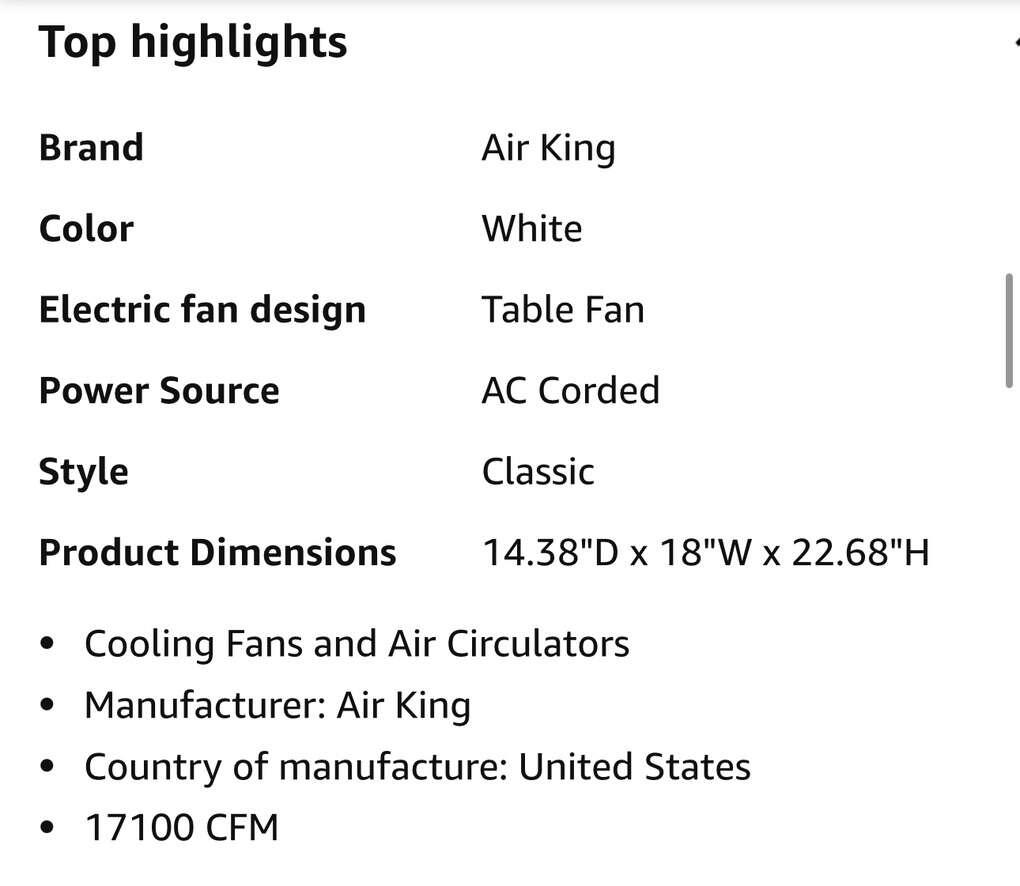Screen dimensions: 1020x886
Task: Select the 14.38"D x 18"W x 22.68"H dimensions value
Action: coord(705,553)
